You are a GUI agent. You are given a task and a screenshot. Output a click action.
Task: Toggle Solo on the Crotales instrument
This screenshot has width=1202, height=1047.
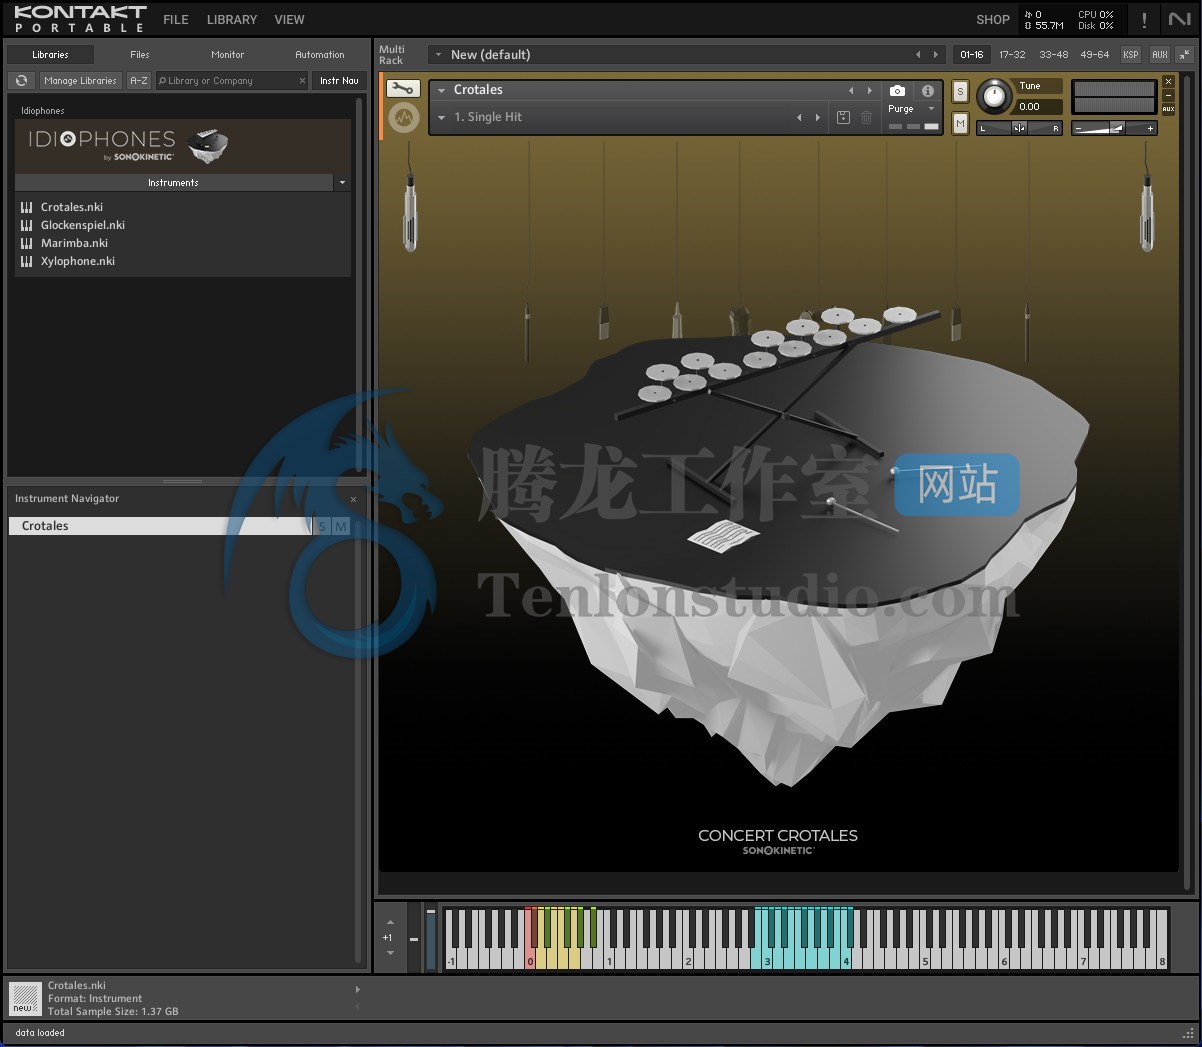coord(960,92)
